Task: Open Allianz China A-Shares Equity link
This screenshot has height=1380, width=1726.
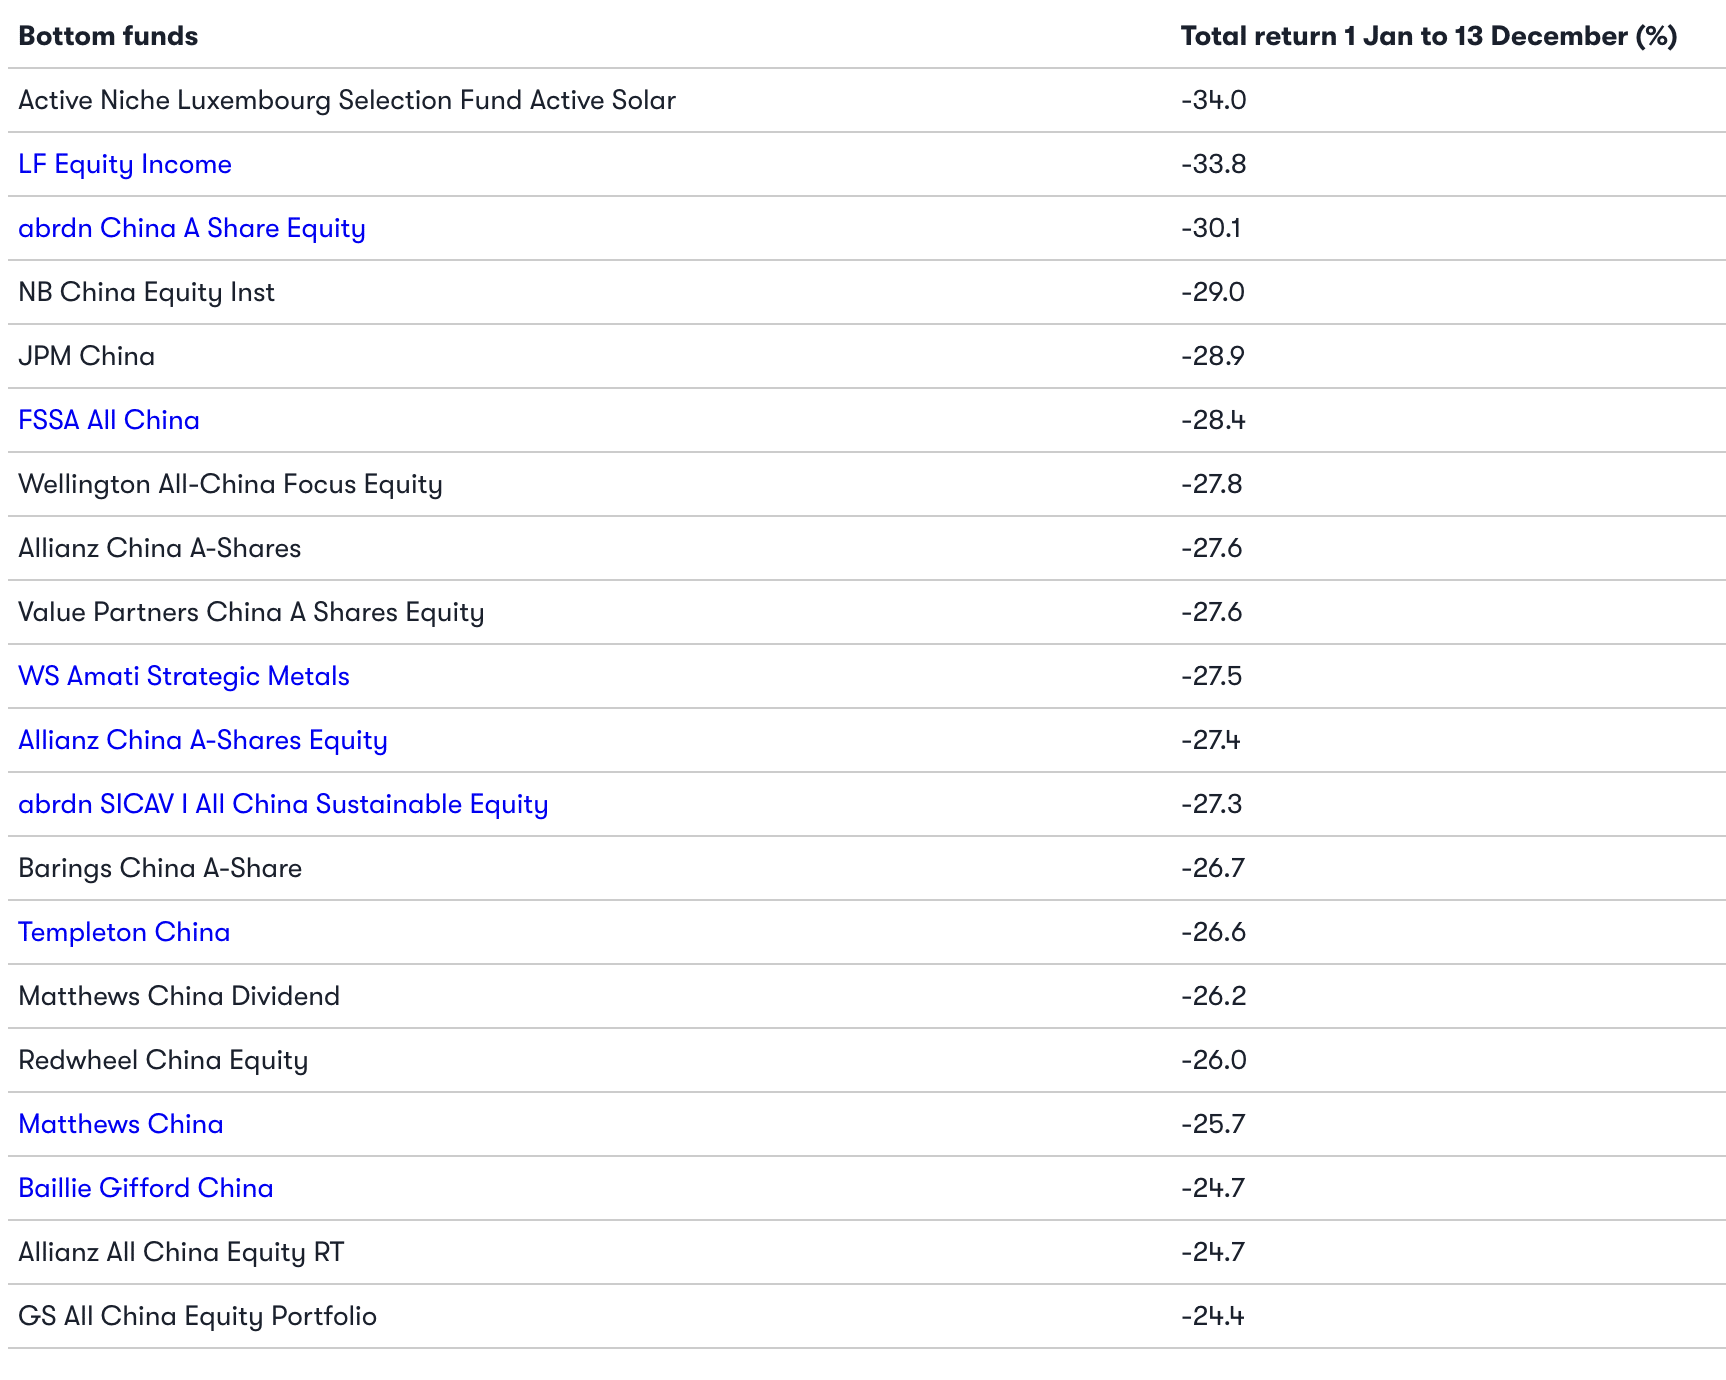Action: [203, 740]
